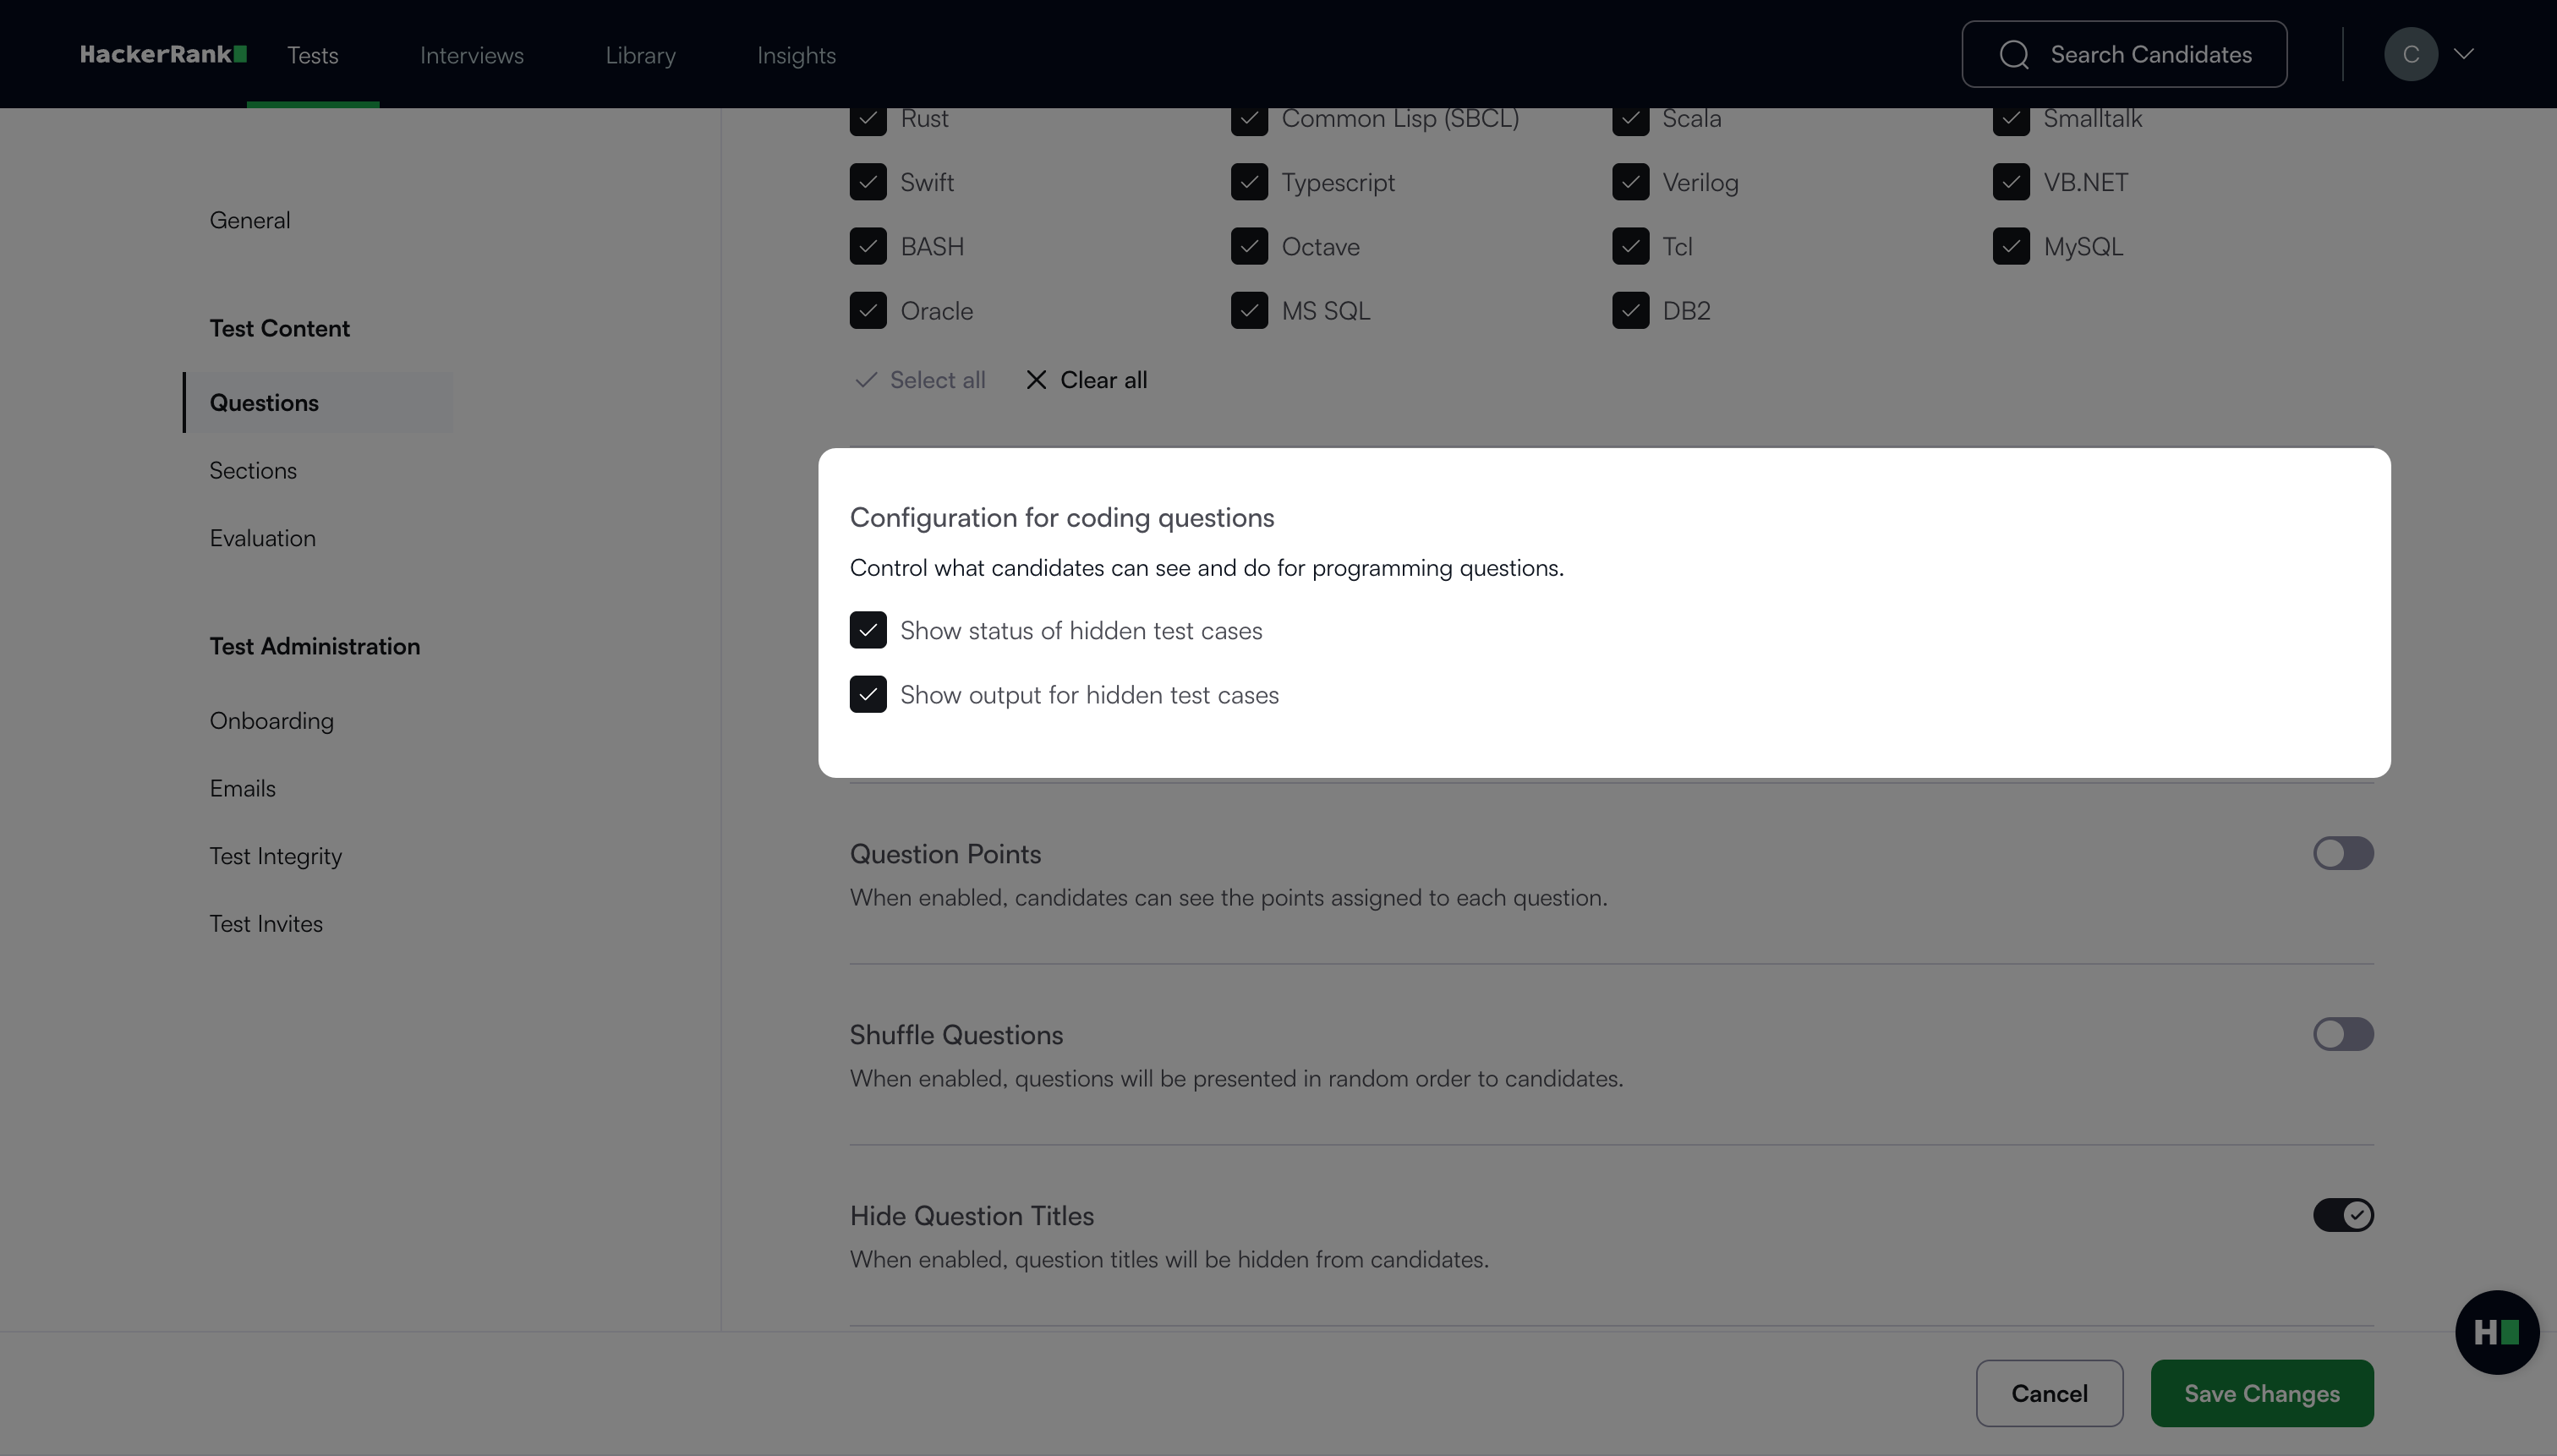The height and width of the screenshot is (1456, 2557).
Task: Click the checkmark icon beside Select all
Action: 866,380
